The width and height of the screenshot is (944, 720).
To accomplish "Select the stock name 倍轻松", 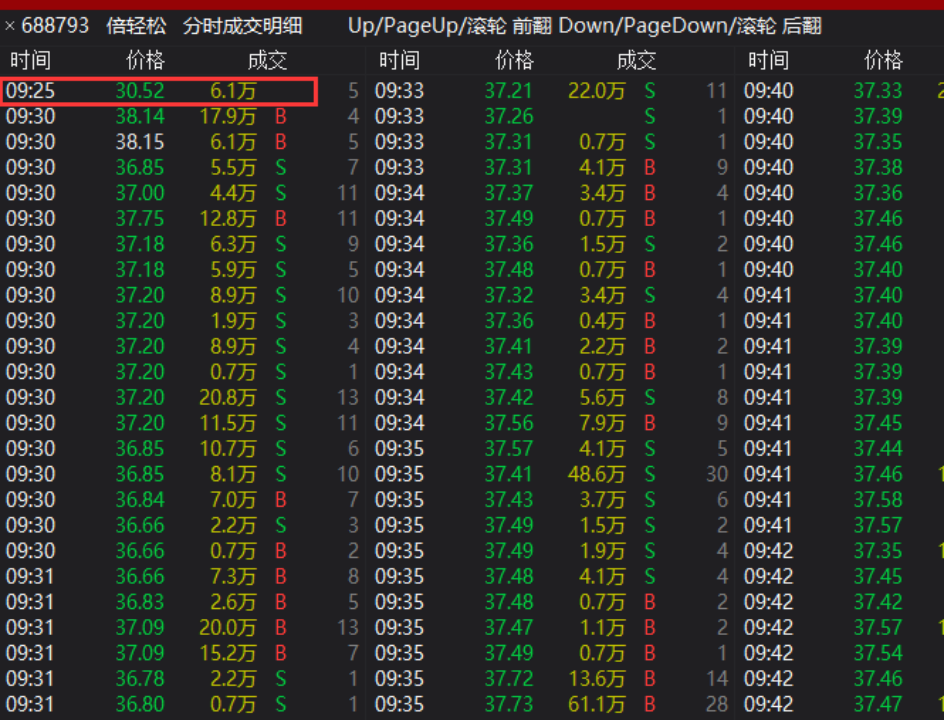I will point(136,26).
